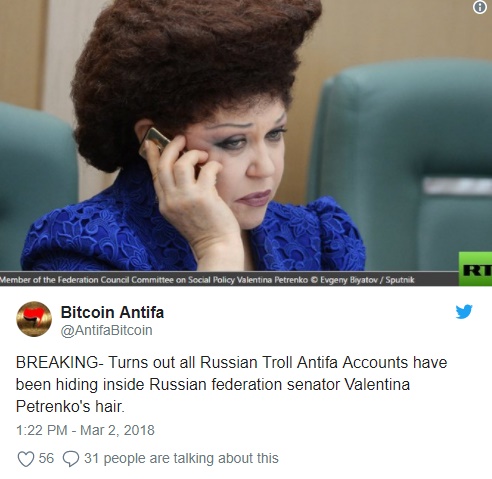Viewport: 492px width, 479px height.
Task: Click the 56 likes count
Action: [46, 458]
